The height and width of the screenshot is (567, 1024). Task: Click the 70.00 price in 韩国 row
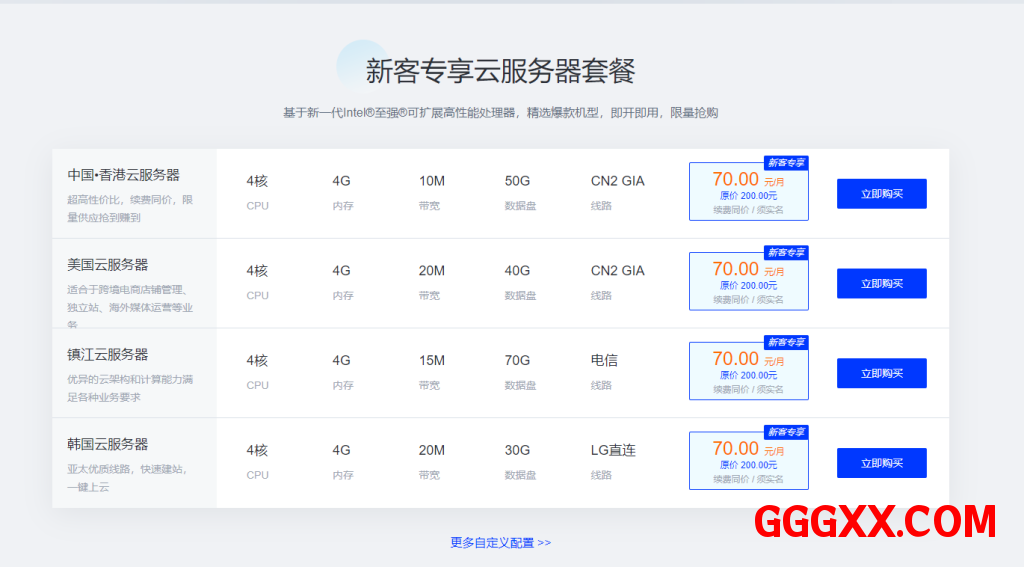pyautogui.click(x=735, y=449)
